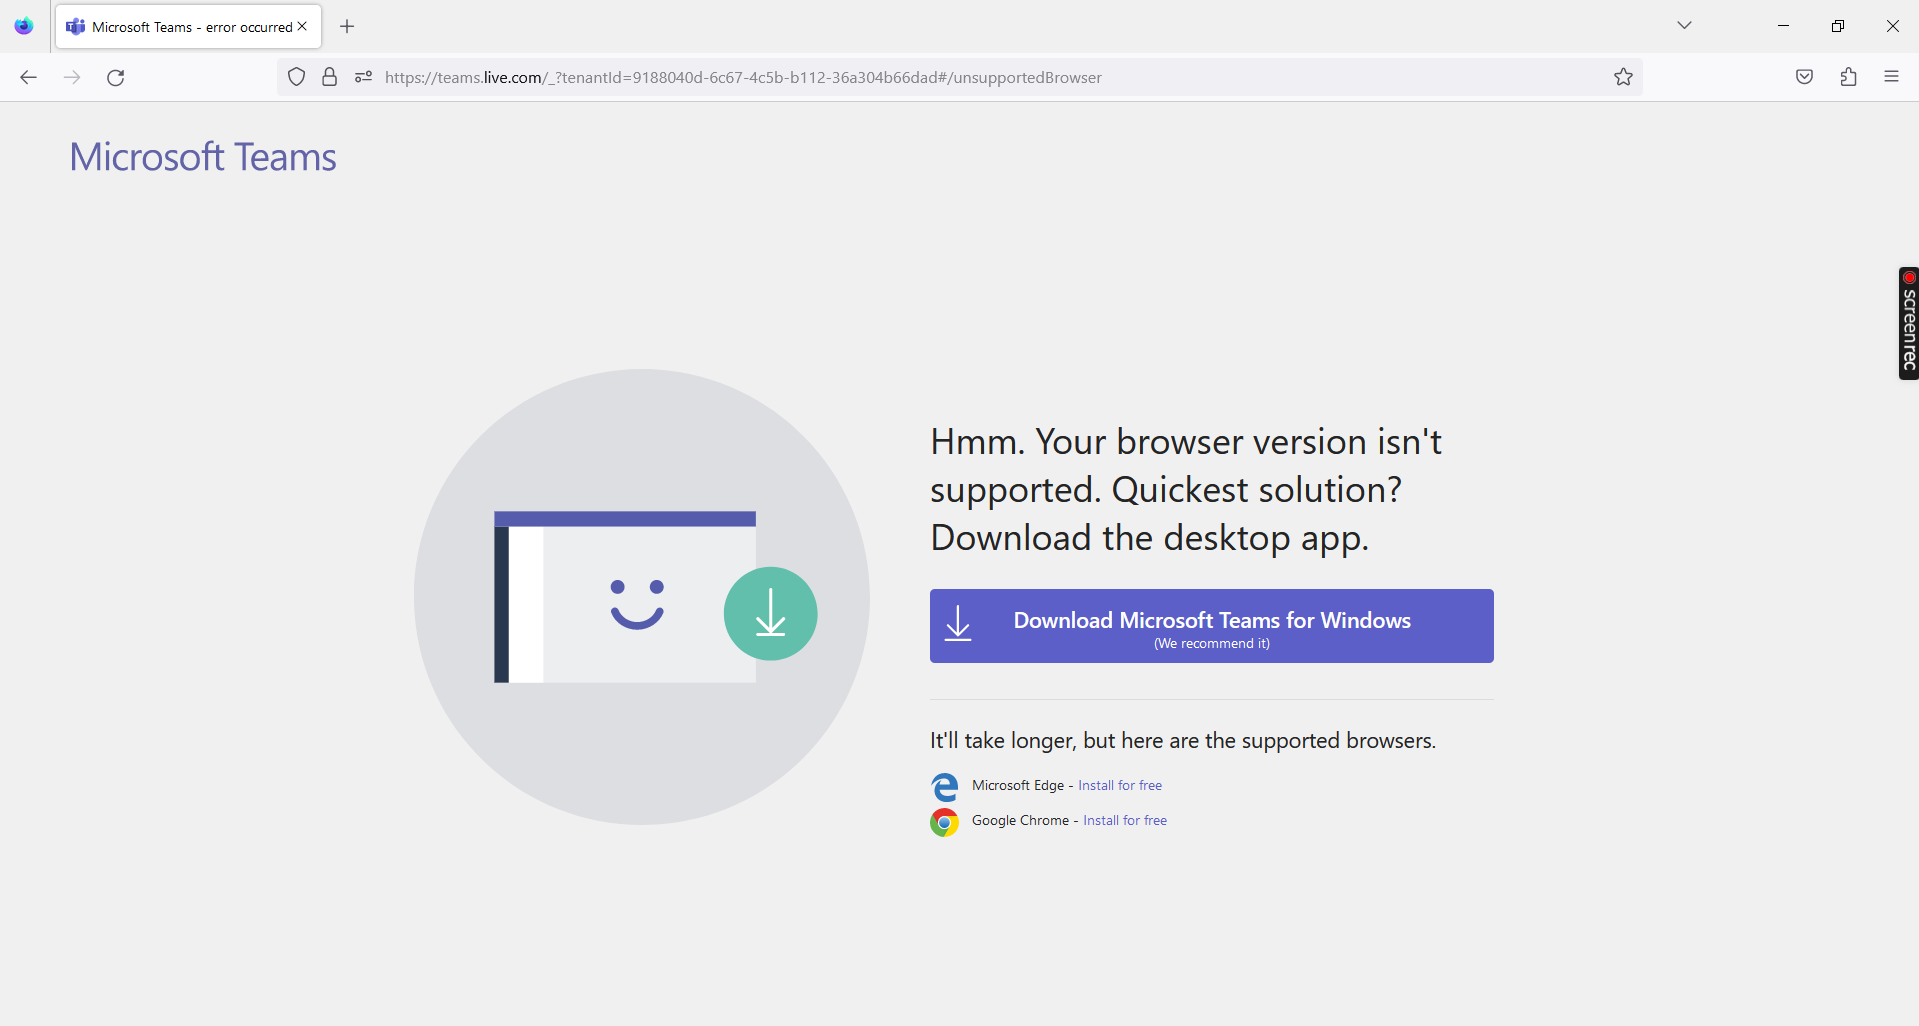Reload the current page
This screenshot has height=1026, width=1919.
pos(115,77)
